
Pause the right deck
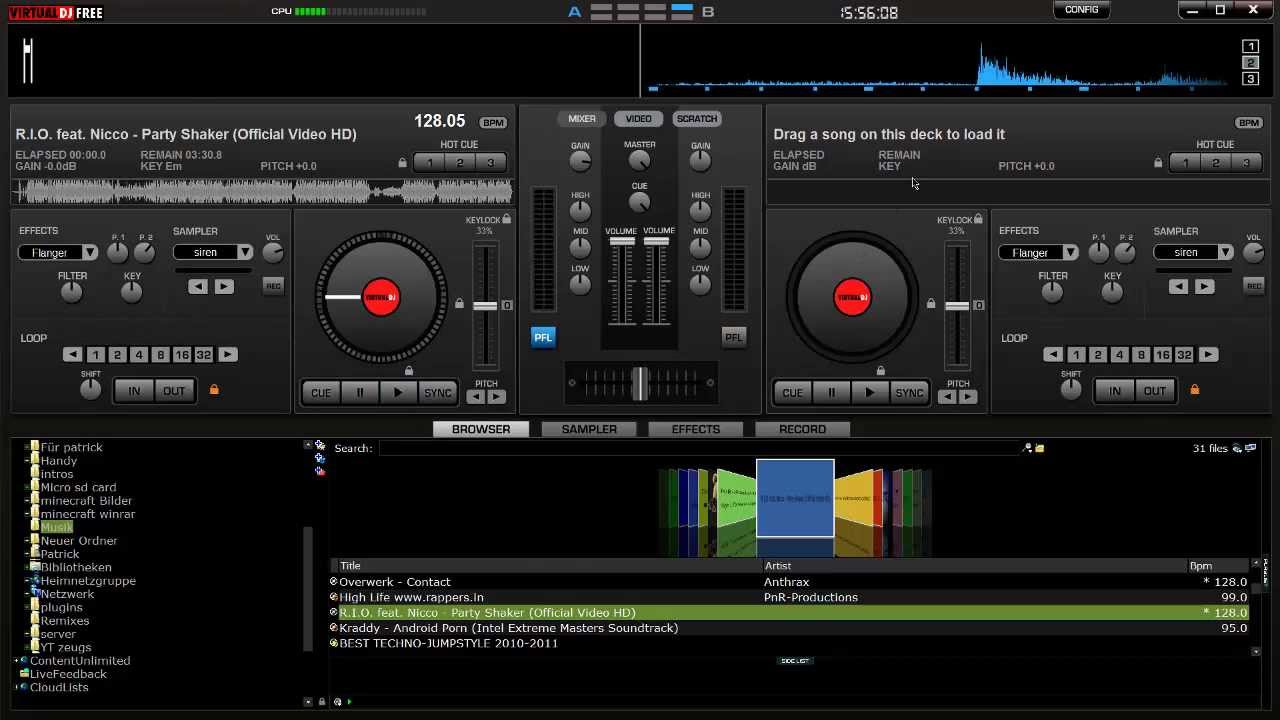click(x=831, y=393)
